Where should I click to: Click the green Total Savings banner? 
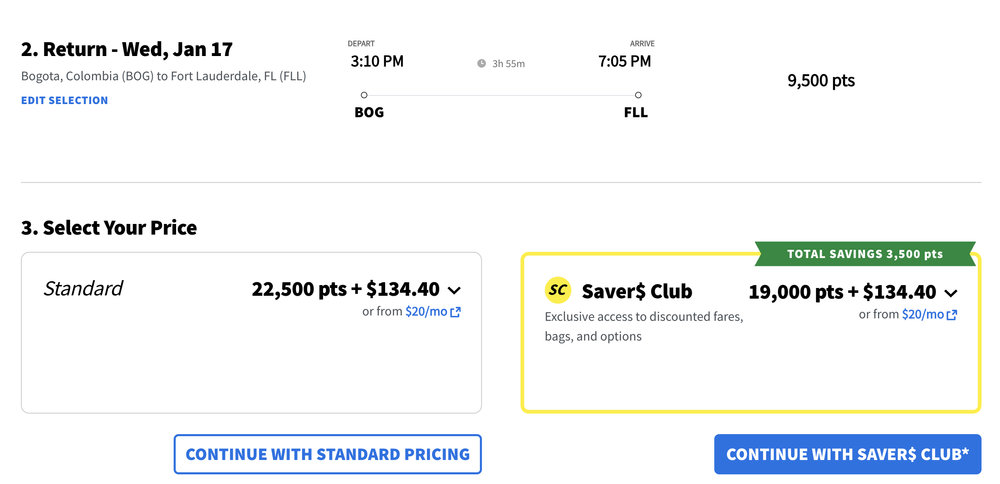coord(865,254)
